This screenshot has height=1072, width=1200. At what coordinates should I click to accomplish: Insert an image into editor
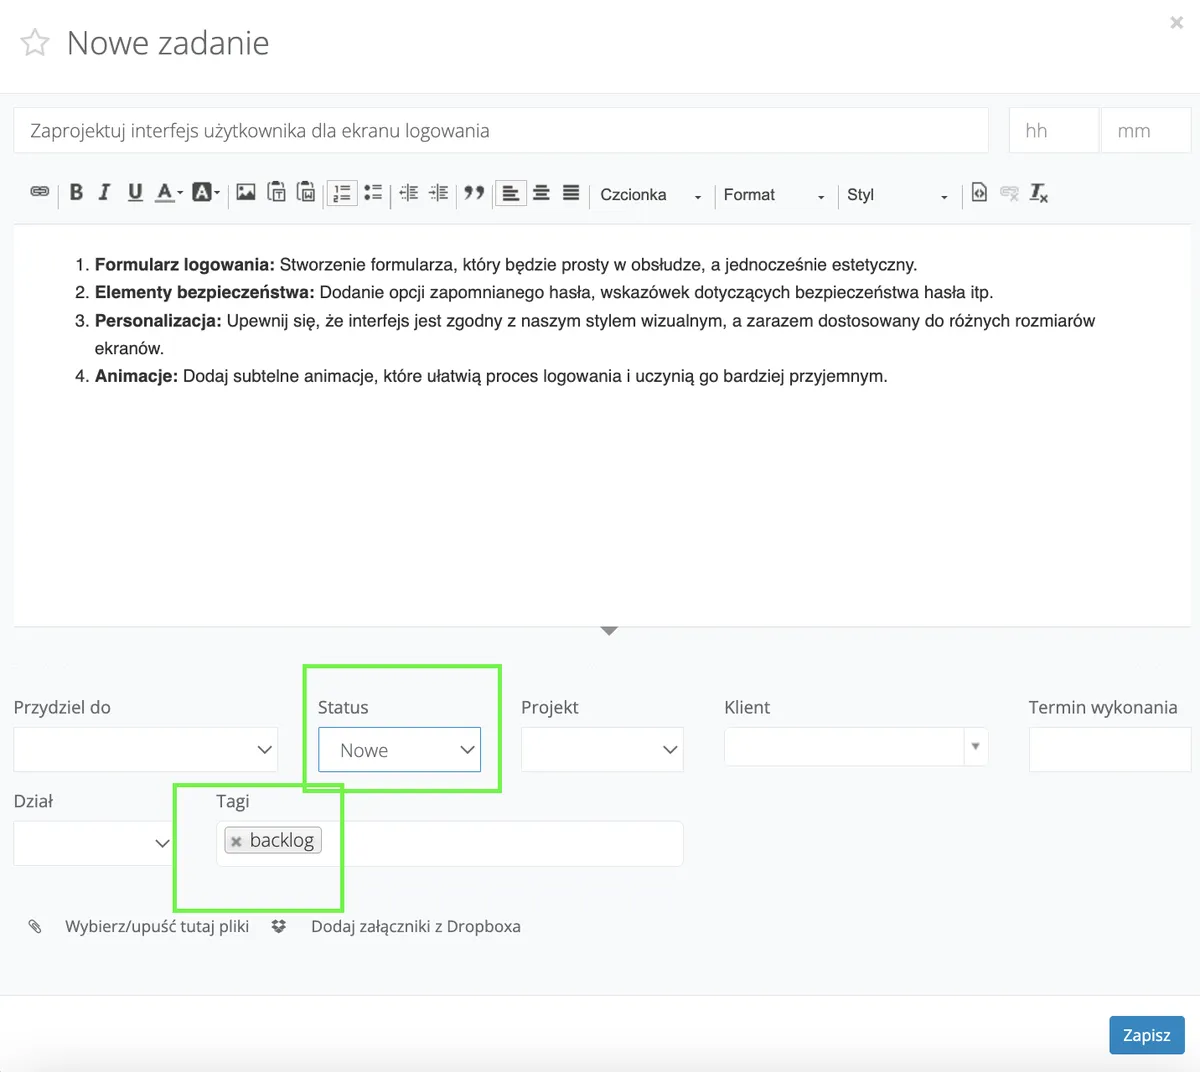246,192
